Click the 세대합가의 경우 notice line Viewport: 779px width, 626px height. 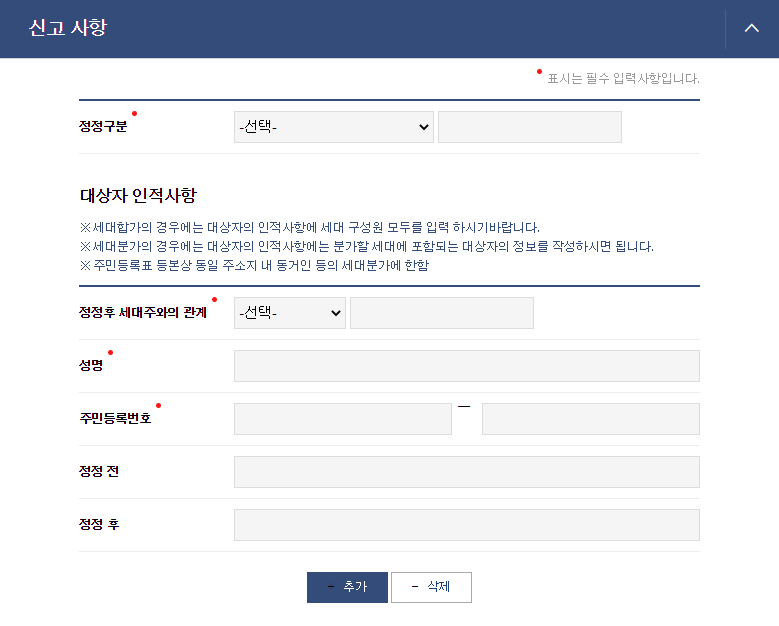click(x=310, y=228)
